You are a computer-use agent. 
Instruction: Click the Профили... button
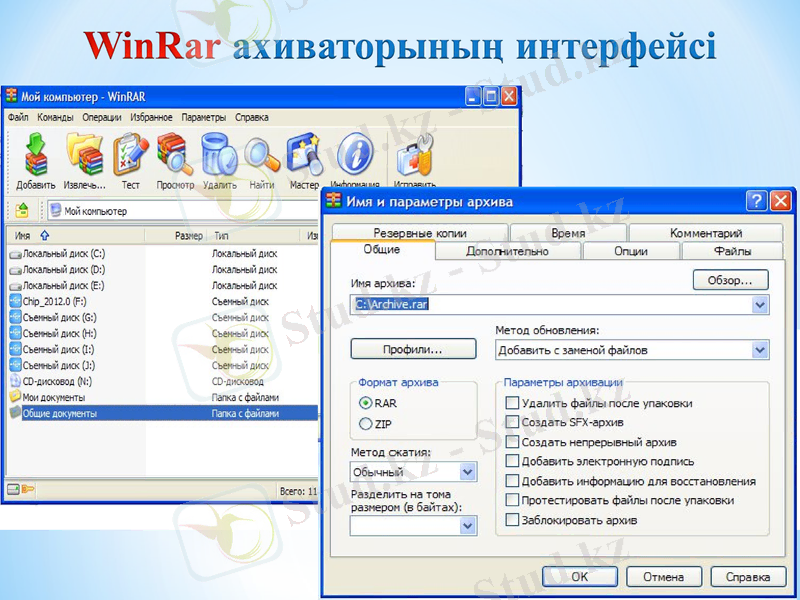[x=413, y=349]
